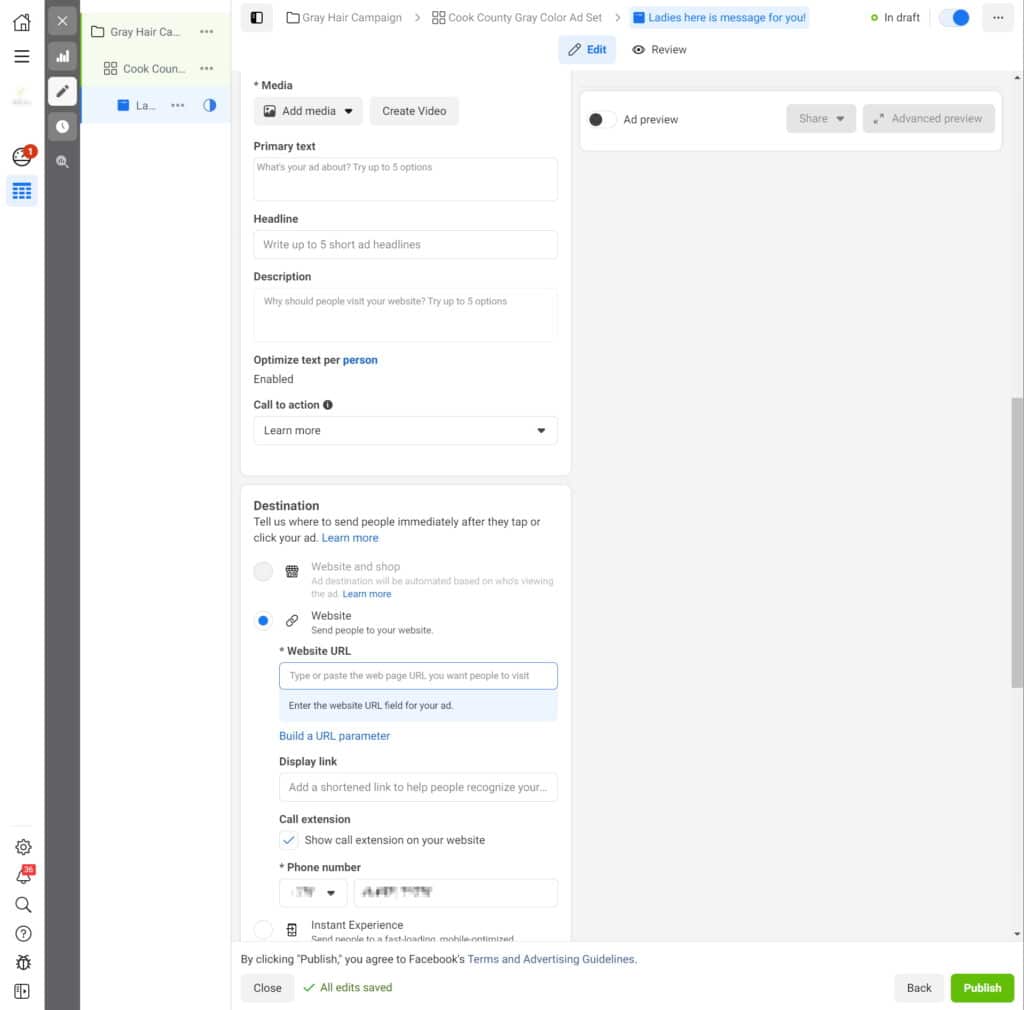Open notifications bell icon
Screen dimensions: 1024x1010
22,876
